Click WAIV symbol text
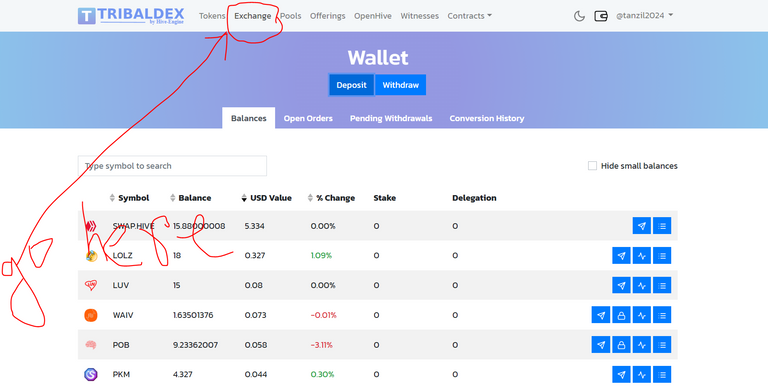Image resolution: width=768 pixels, height=389 pixels. 122,315
